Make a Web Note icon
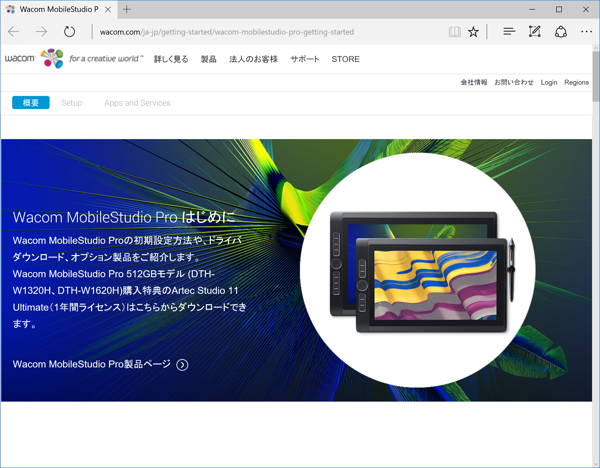This screenshot has height=468, width=600. click(x=535, y=32)
